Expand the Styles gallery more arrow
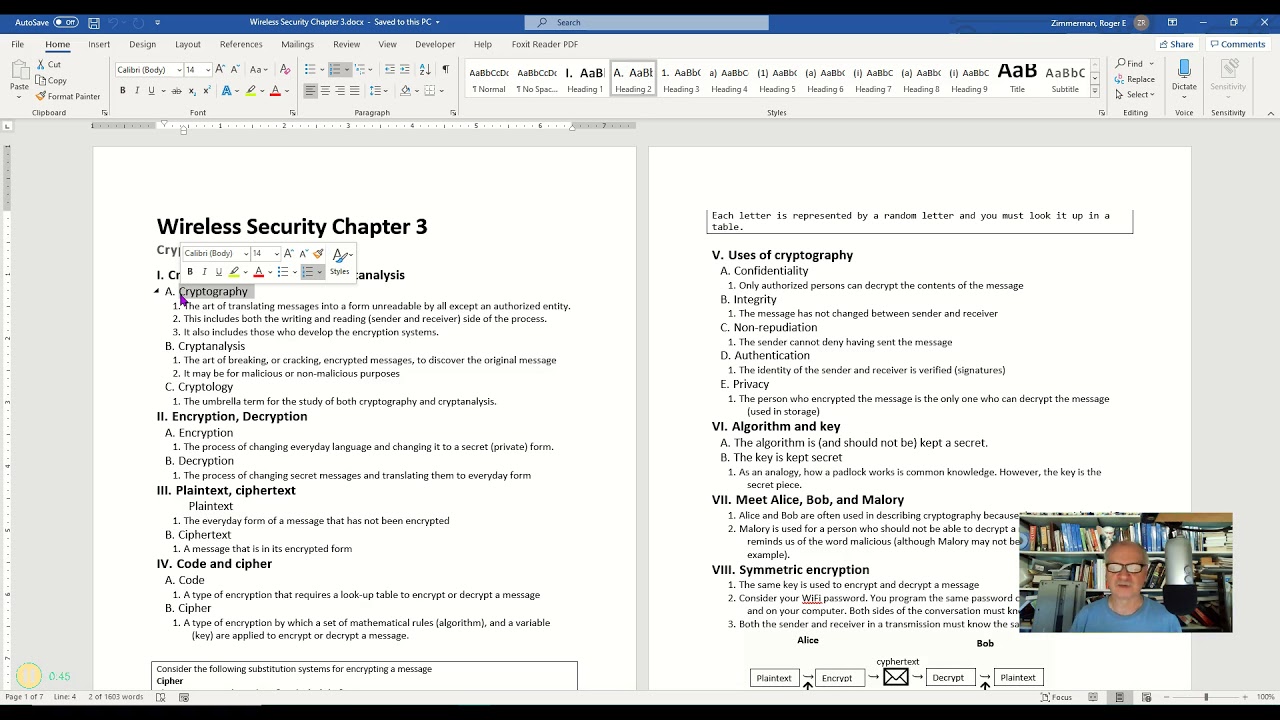Screen dimensions: 1280x720 [1094, 91]
